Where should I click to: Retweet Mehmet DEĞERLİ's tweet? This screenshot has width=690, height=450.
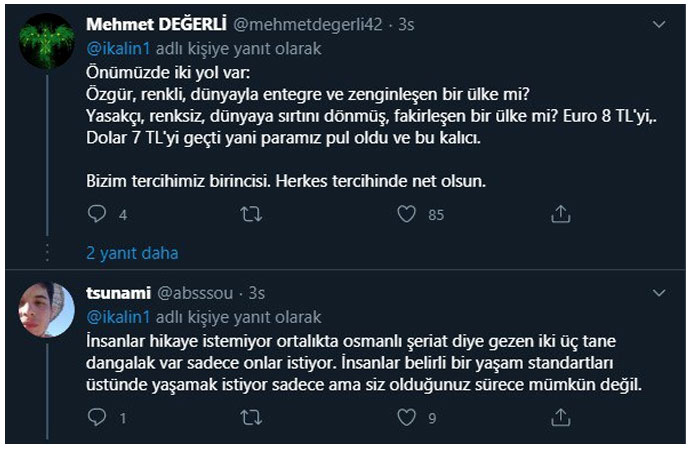pos(252,214)
